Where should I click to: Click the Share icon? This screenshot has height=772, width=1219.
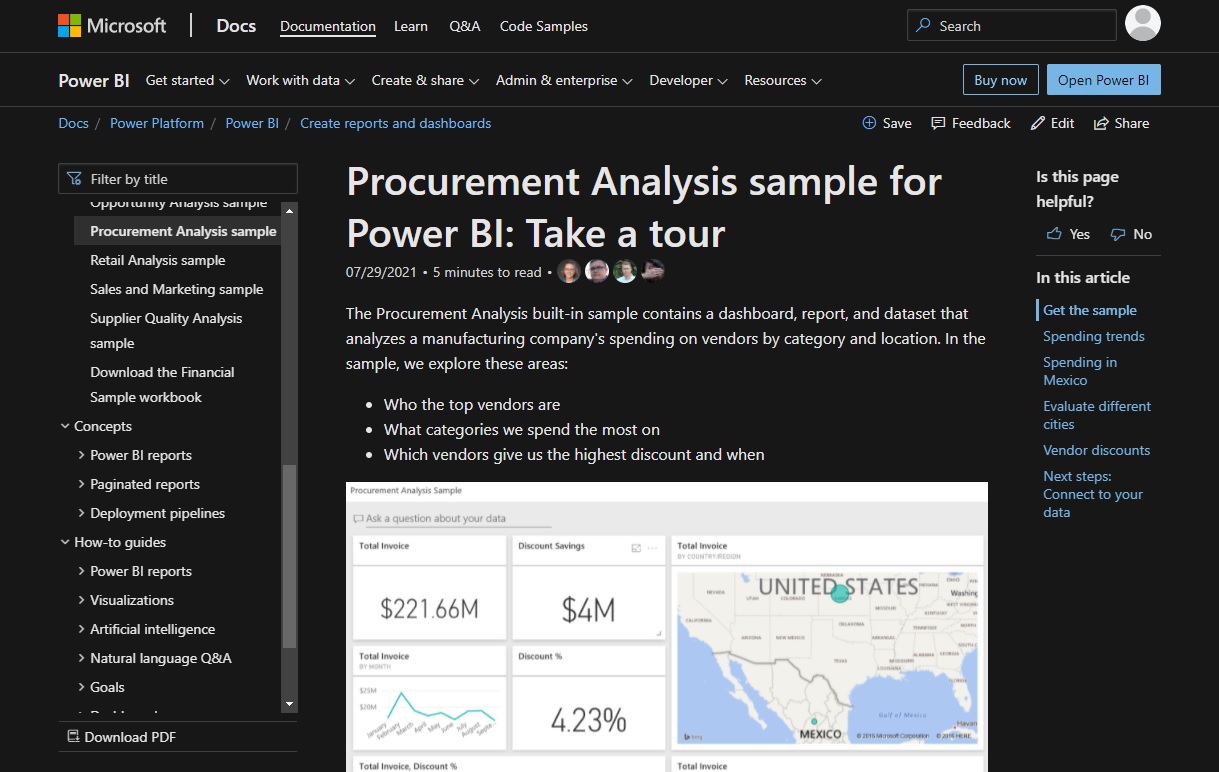1103,123
